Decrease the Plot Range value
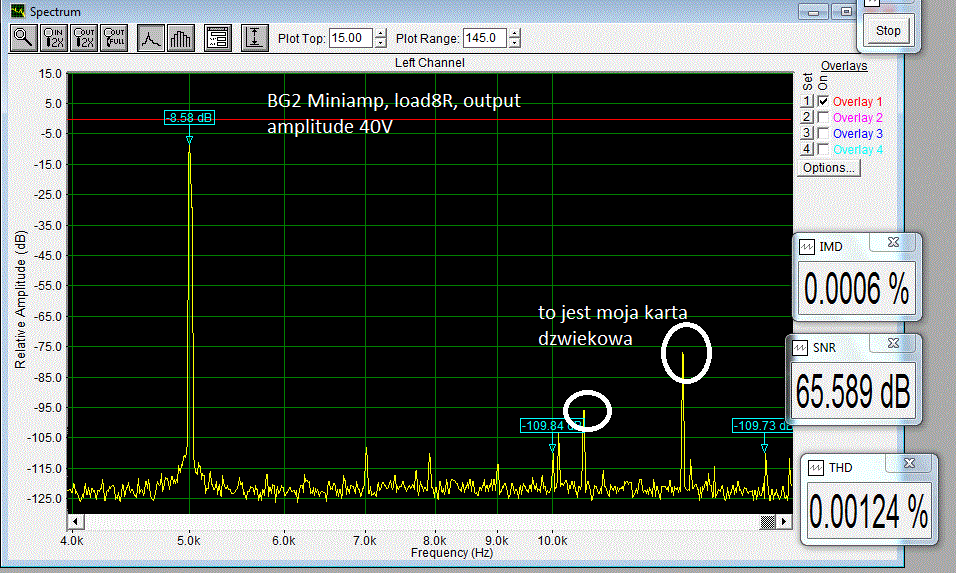The width and height of the screenshot is (956, 573). click(x=515, y=43)
